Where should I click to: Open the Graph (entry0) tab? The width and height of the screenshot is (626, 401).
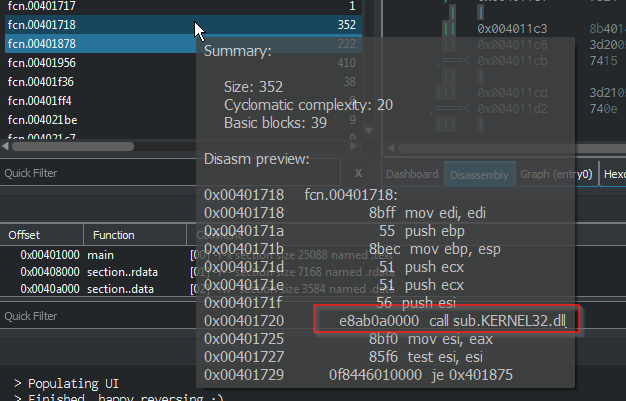556,174
